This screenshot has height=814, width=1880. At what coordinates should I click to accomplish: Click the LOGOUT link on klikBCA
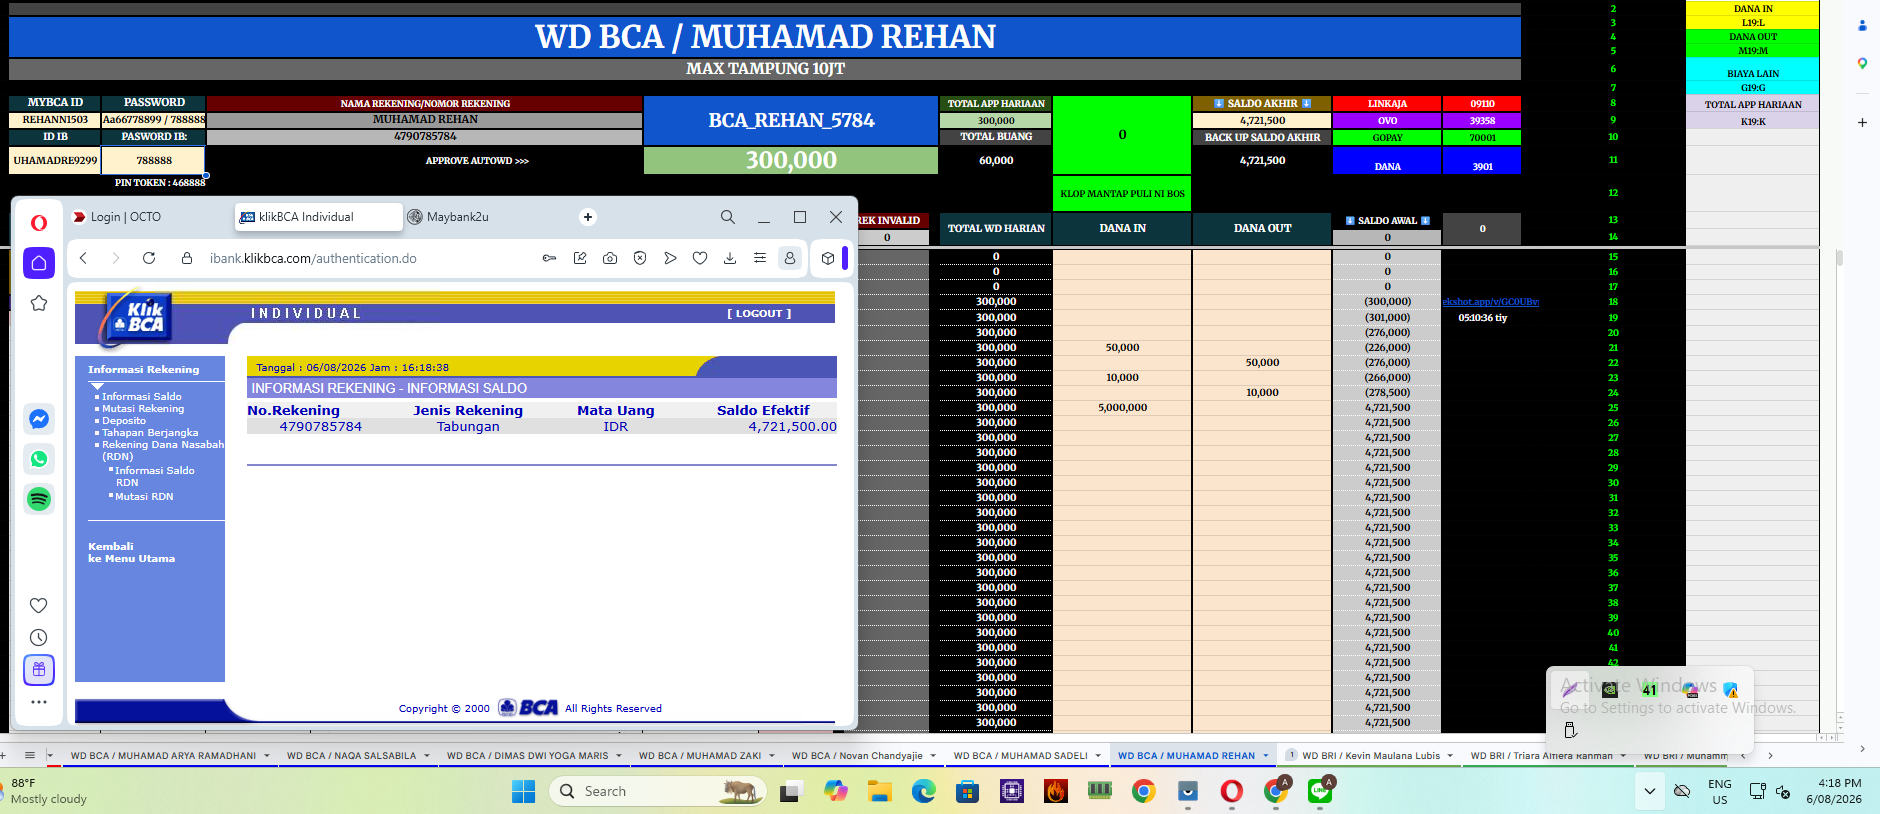tap(759, 314)
